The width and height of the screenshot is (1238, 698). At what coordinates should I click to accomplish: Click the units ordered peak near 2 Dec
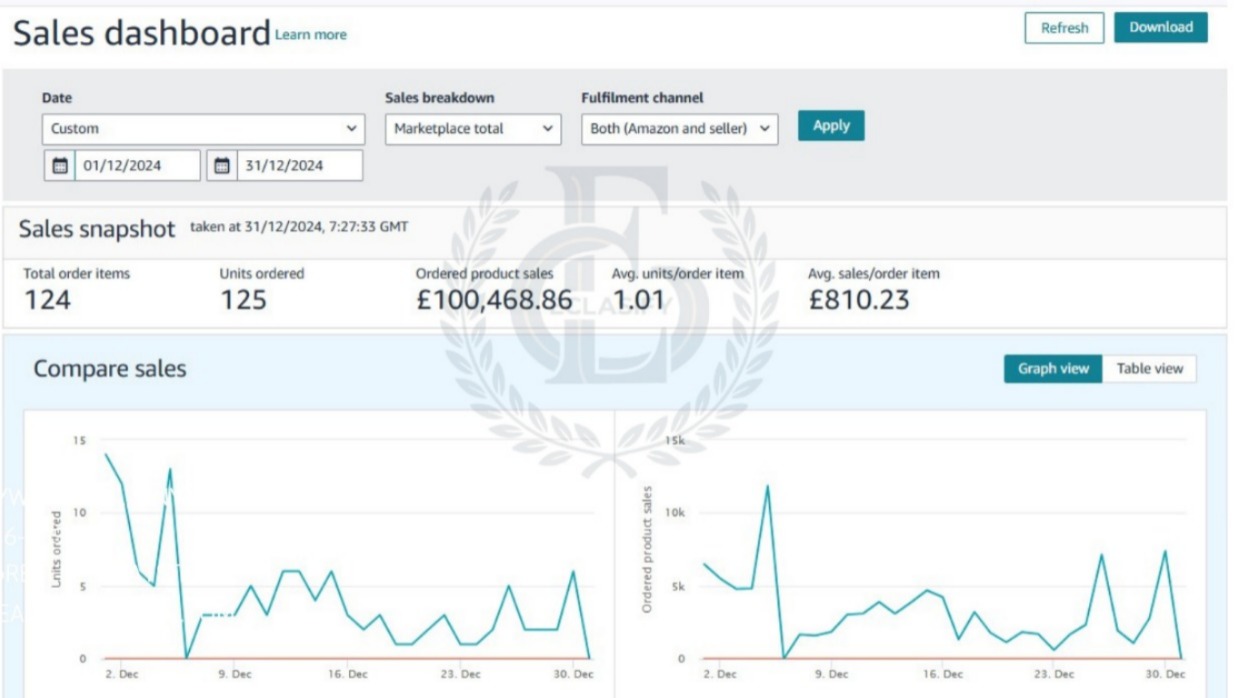click(x=106, y=454)
